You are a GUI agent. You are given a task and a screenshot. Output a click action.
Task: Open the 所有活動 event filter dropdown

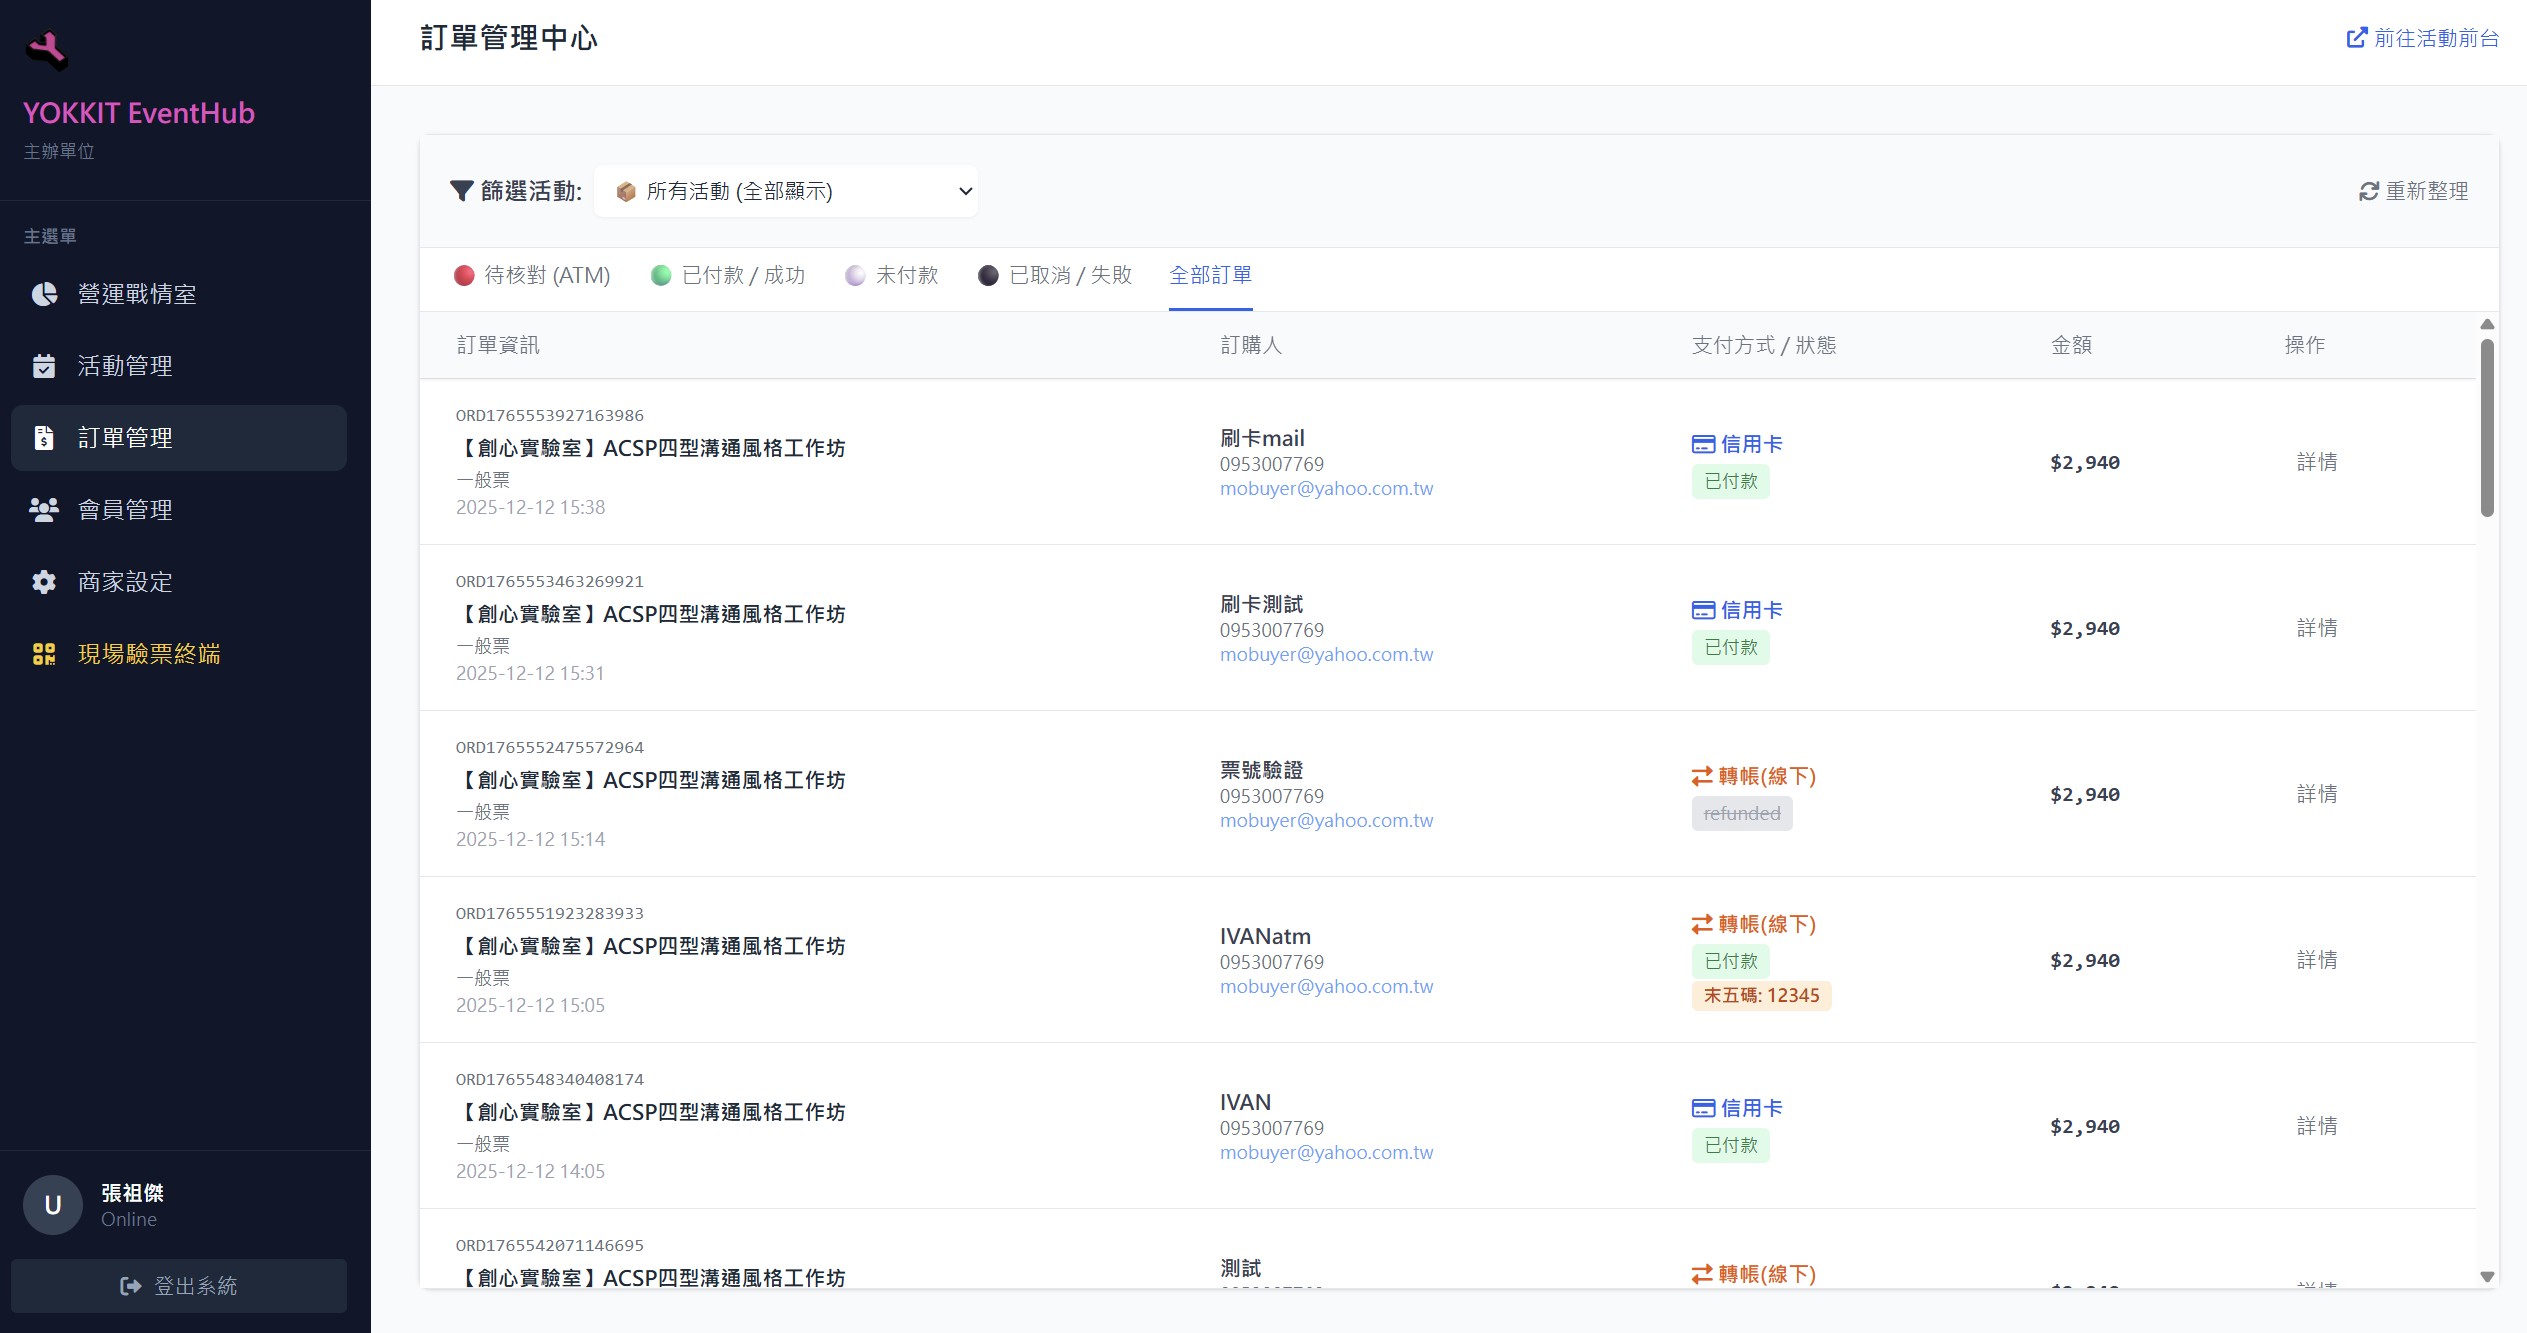(x=786, y=190)
